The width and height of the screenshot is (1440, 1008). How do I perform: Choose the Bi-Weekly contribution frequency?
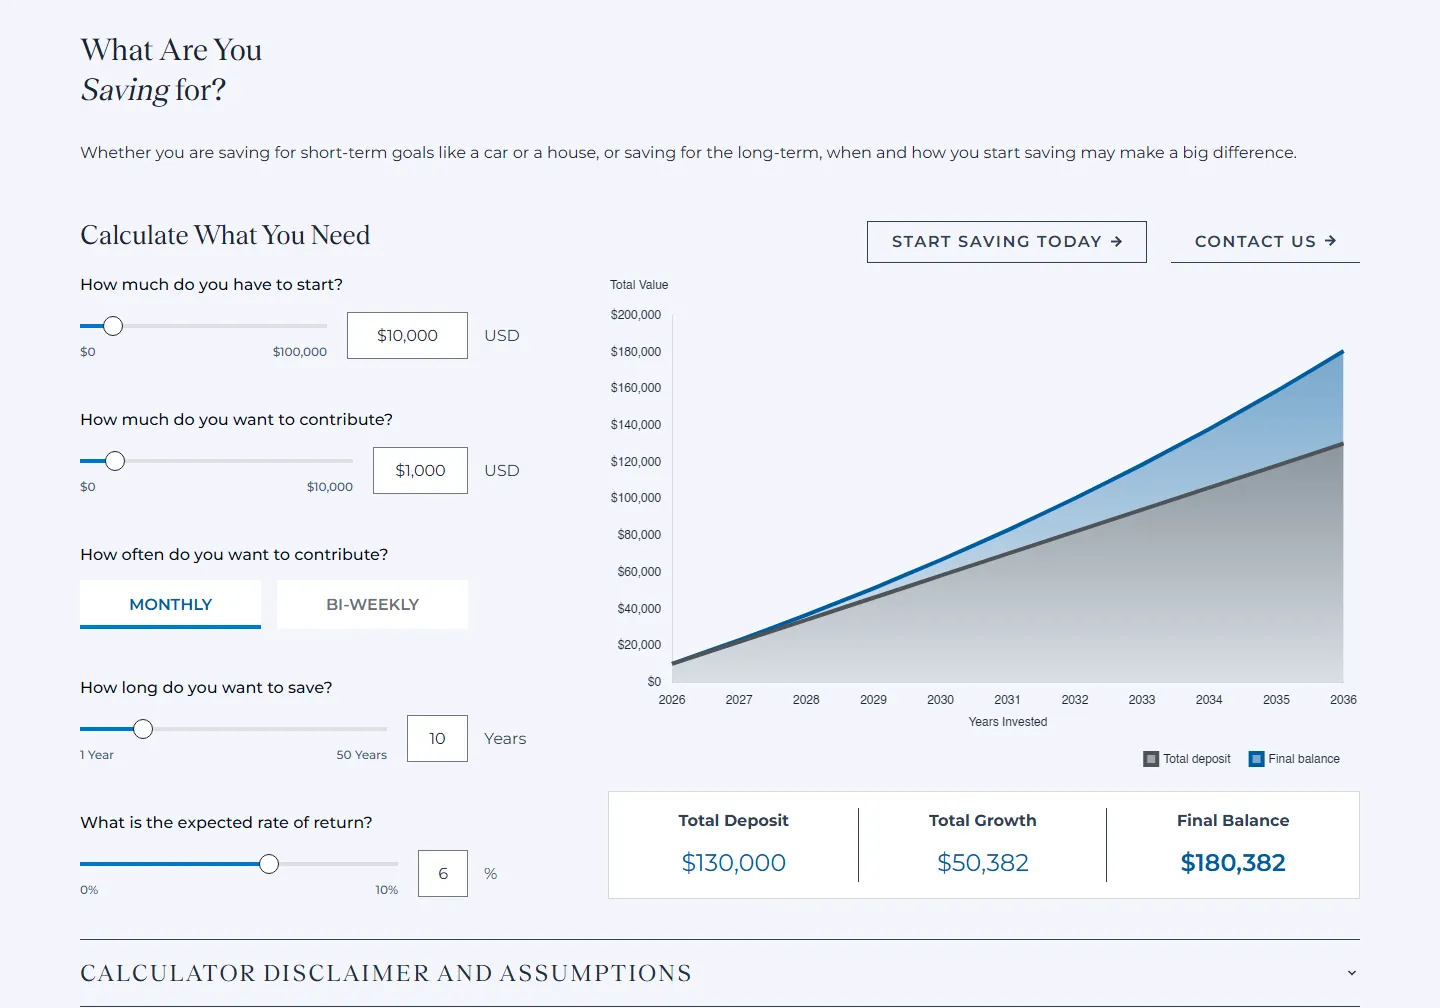click(x=372, y=604)
